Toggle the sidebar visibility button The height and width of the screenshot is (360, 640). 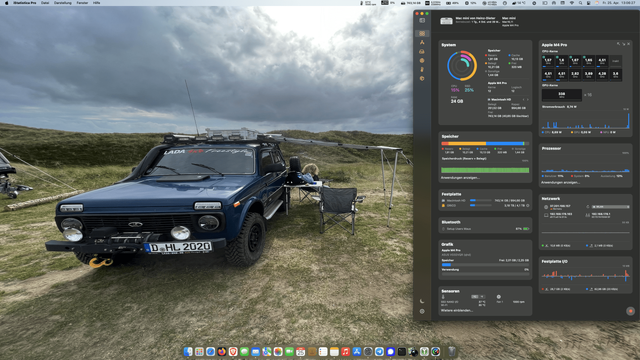click(x=422, y=20)
